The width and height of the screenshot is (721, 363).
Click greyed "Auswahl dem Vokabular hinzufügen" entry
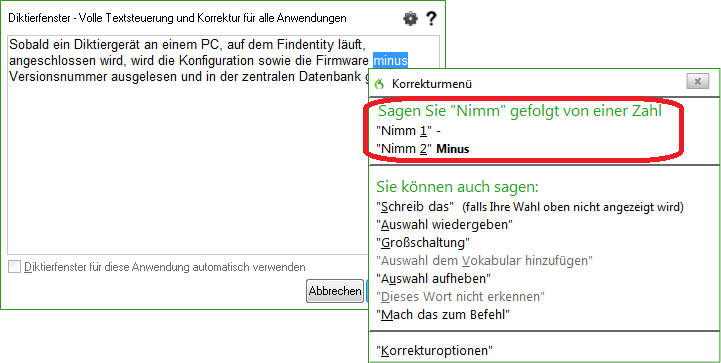pyautogui.click(x=484, y=261)
